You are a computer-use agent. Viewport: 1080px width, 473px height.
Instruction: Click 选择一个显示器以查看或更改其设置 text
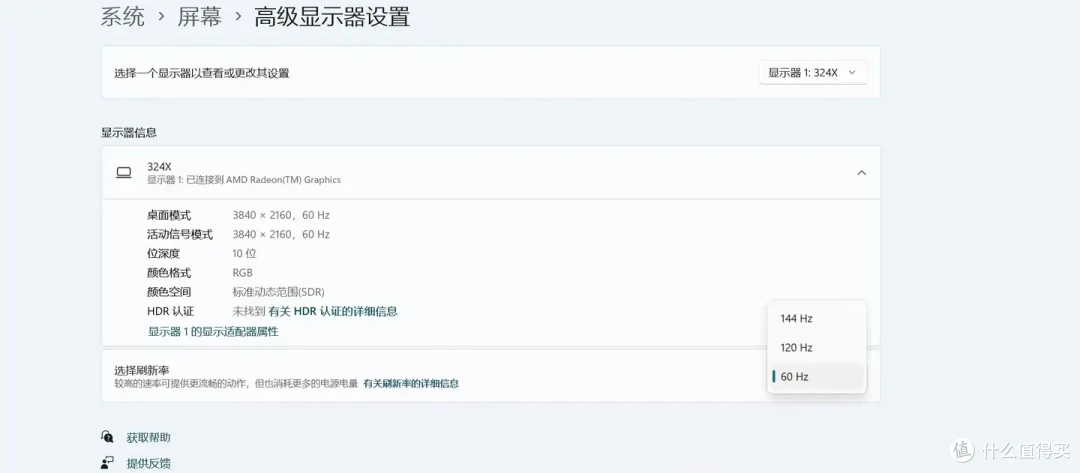click(x=202, y=73)
